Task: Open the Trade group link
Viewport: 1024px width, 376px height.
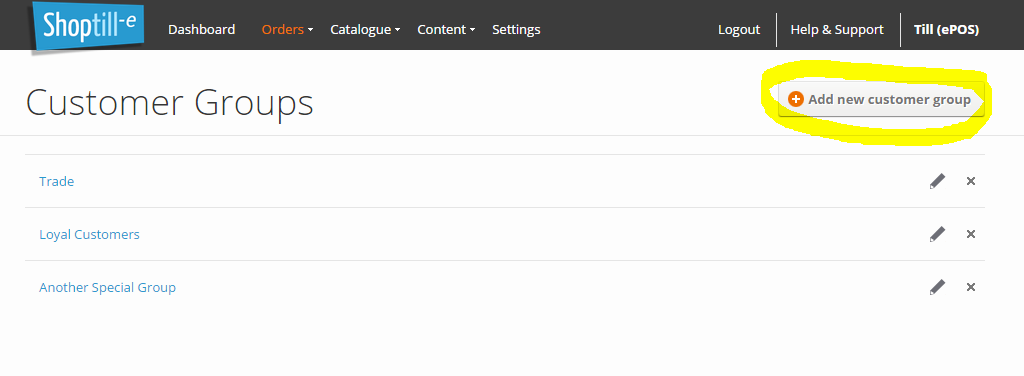Action: tap(56, 181)
